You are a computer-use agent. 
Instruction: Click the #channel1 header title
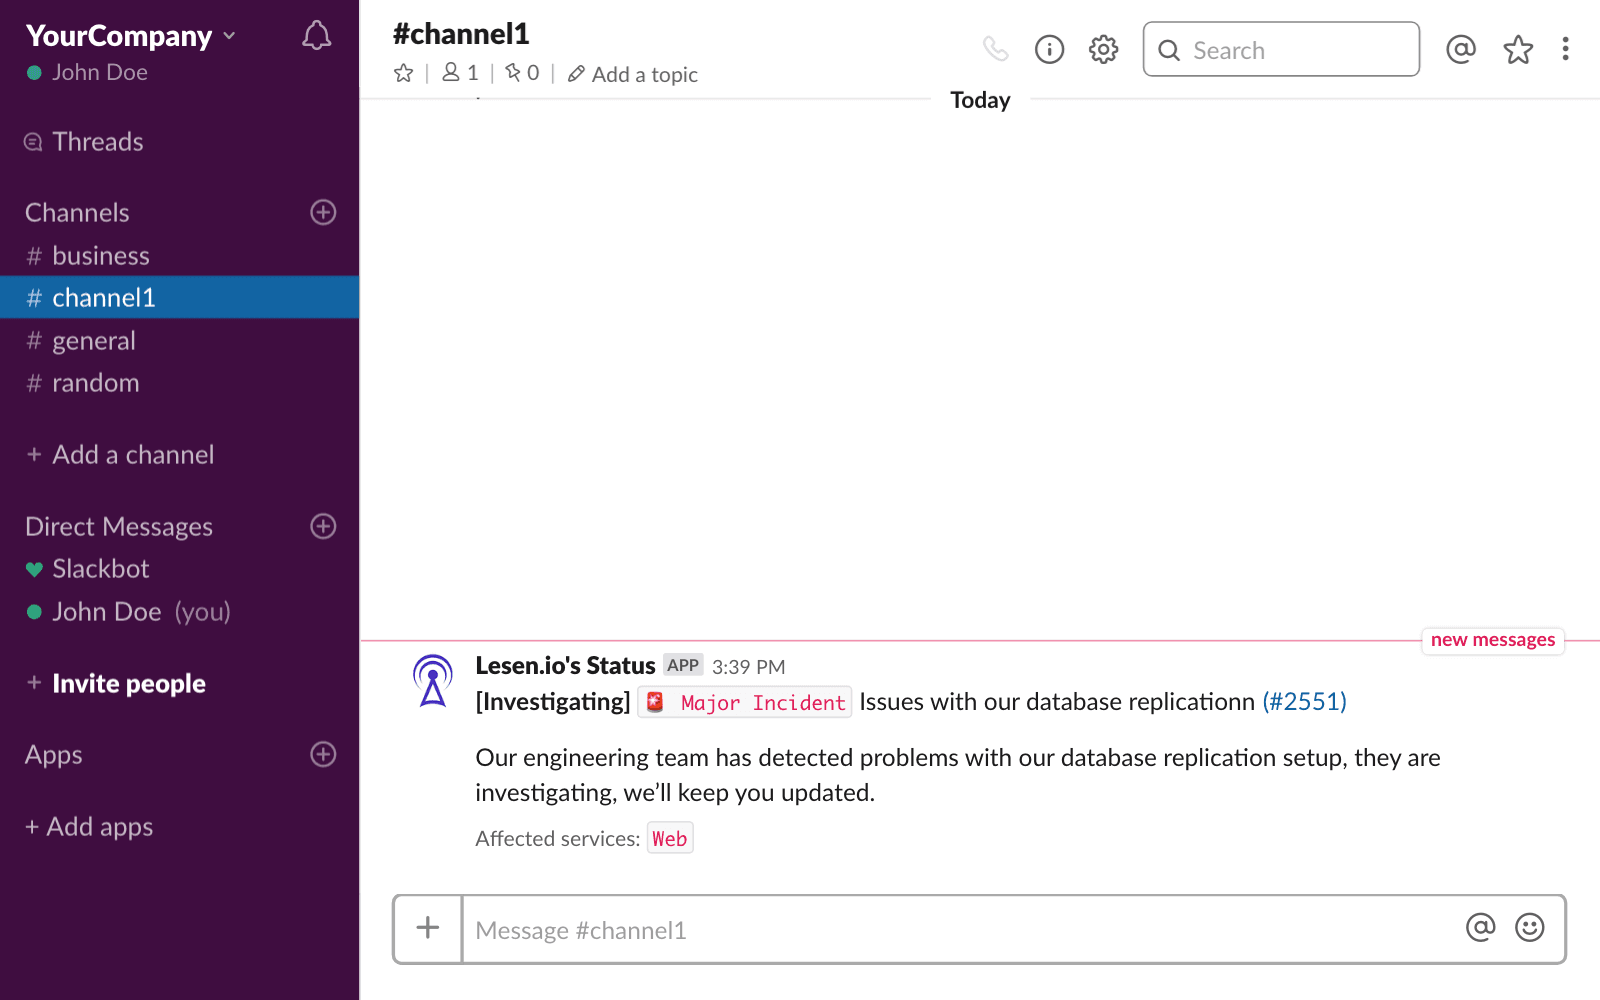click(461, 34)
